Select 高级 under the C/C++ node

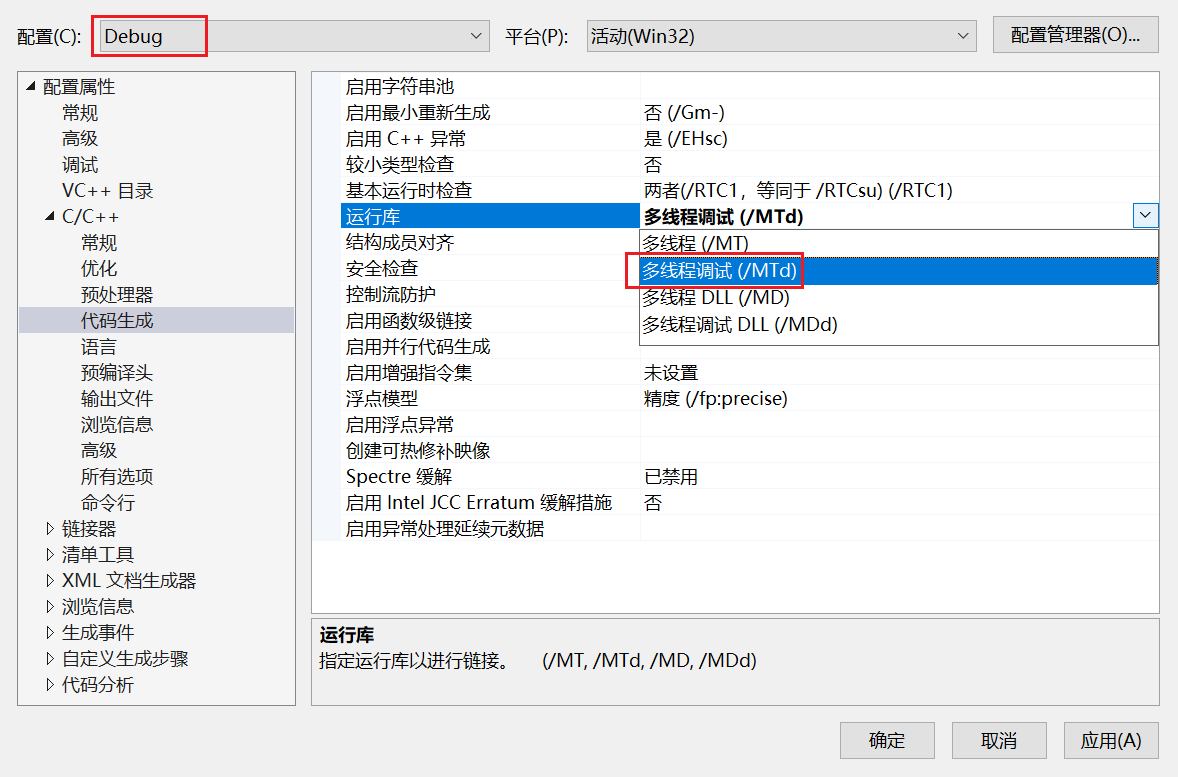[x=99, y=450]
